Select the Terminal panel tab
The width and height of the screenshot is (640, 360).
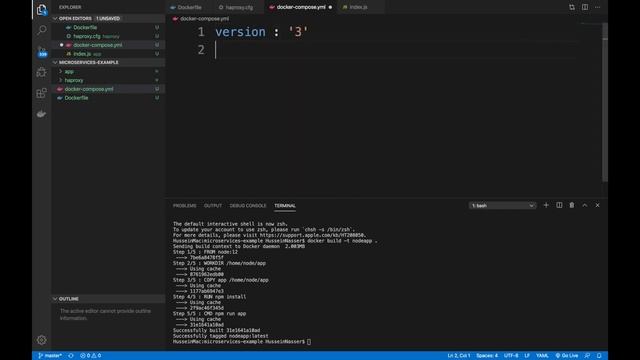coord(285,206)
